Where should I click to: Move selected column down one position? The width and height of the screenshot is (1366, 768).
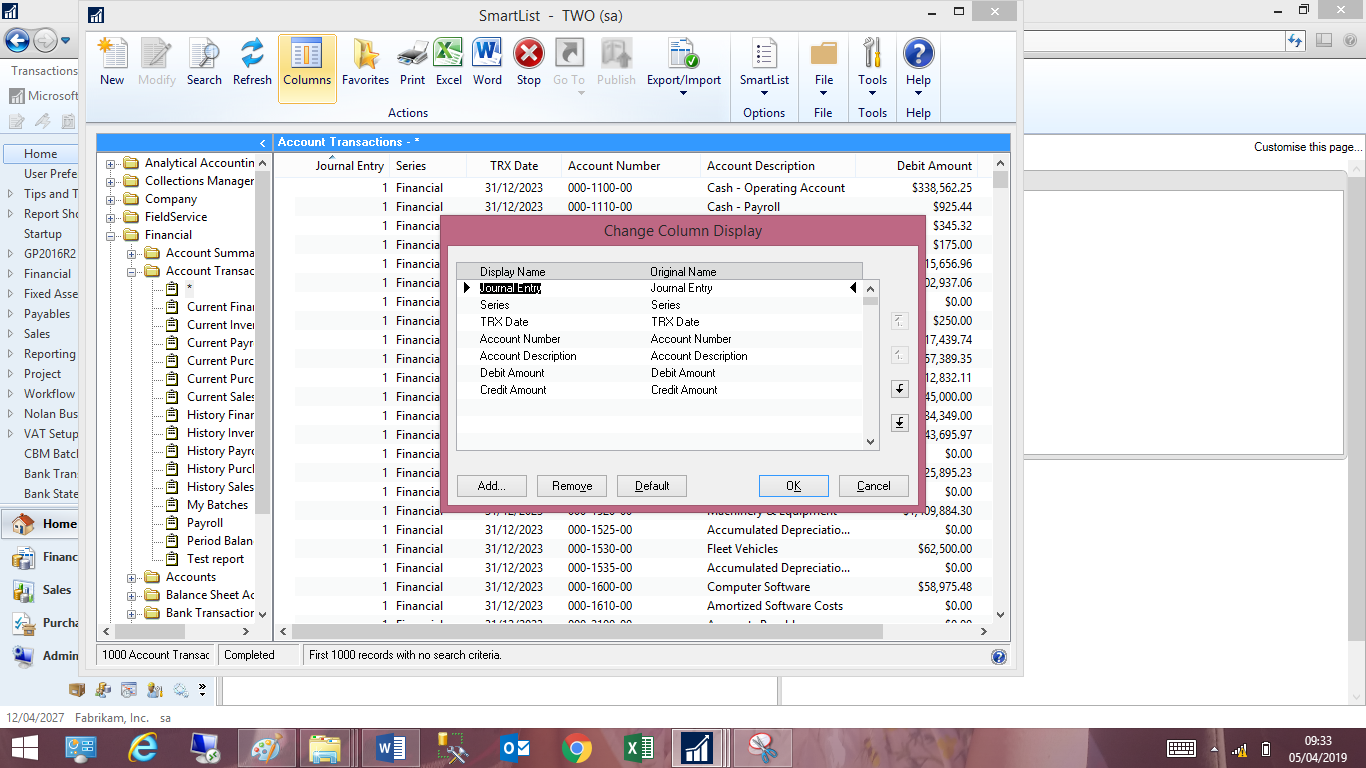[x=900, y=389]
